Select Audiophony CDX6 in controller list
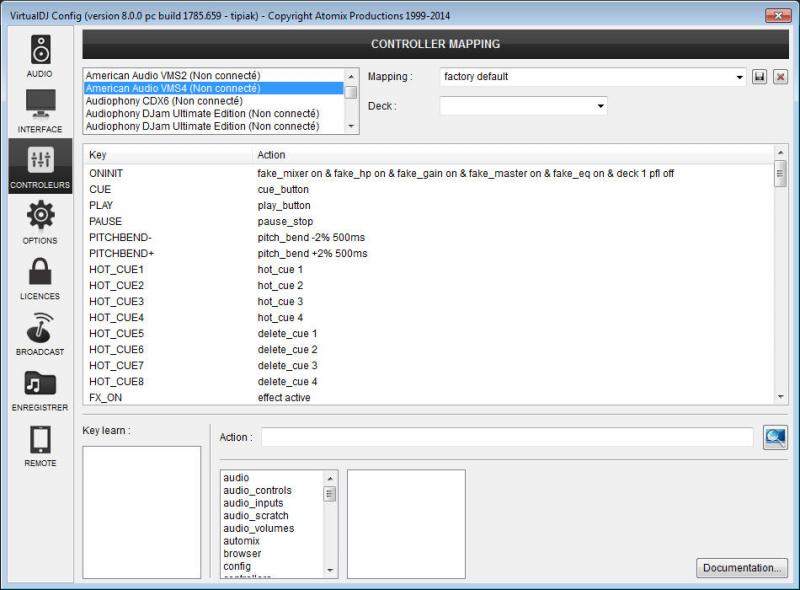This screenshot has width=800, height=590. tap(164, 101)
